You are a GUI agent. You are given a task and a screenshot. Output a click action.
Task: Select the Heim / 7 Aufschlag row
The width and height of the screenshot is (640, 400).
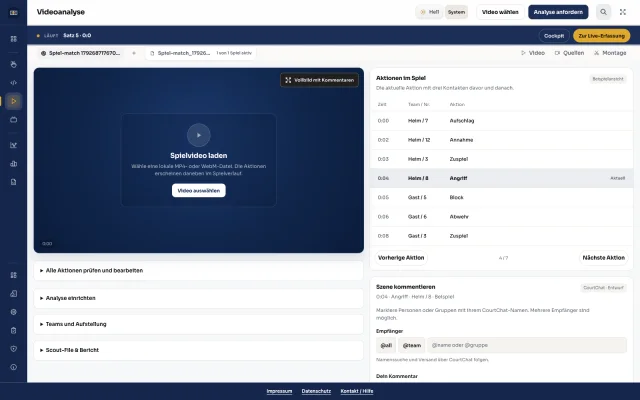(x=501, y=121)
